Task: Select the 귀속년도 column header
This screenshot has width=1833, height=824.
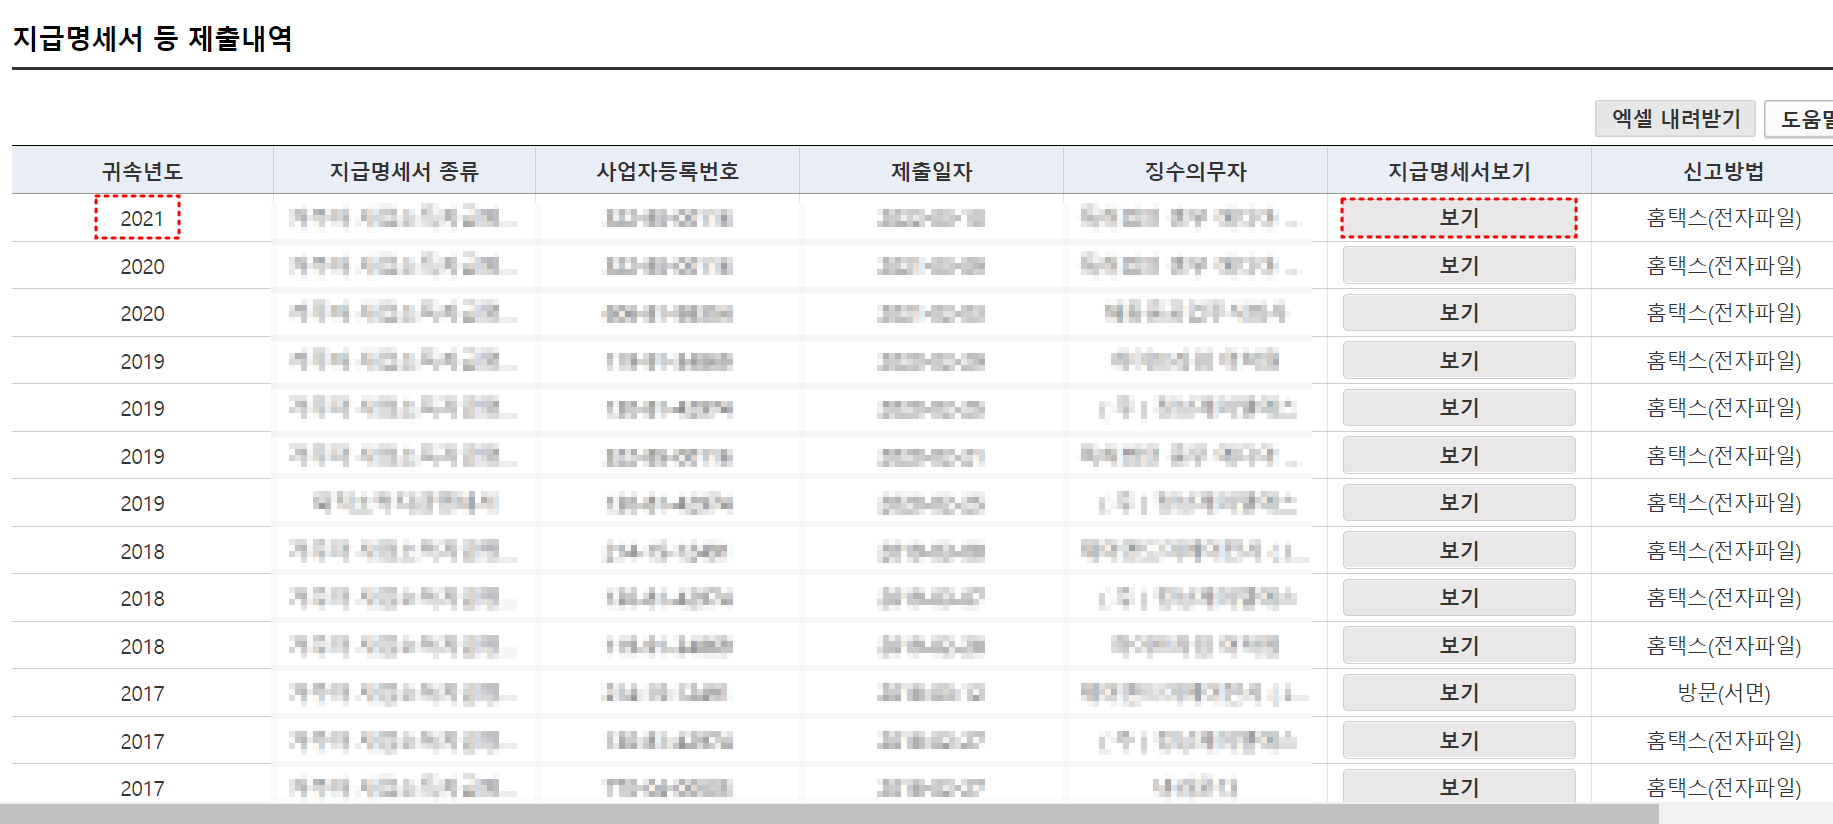Action: (x=142, y=171)
